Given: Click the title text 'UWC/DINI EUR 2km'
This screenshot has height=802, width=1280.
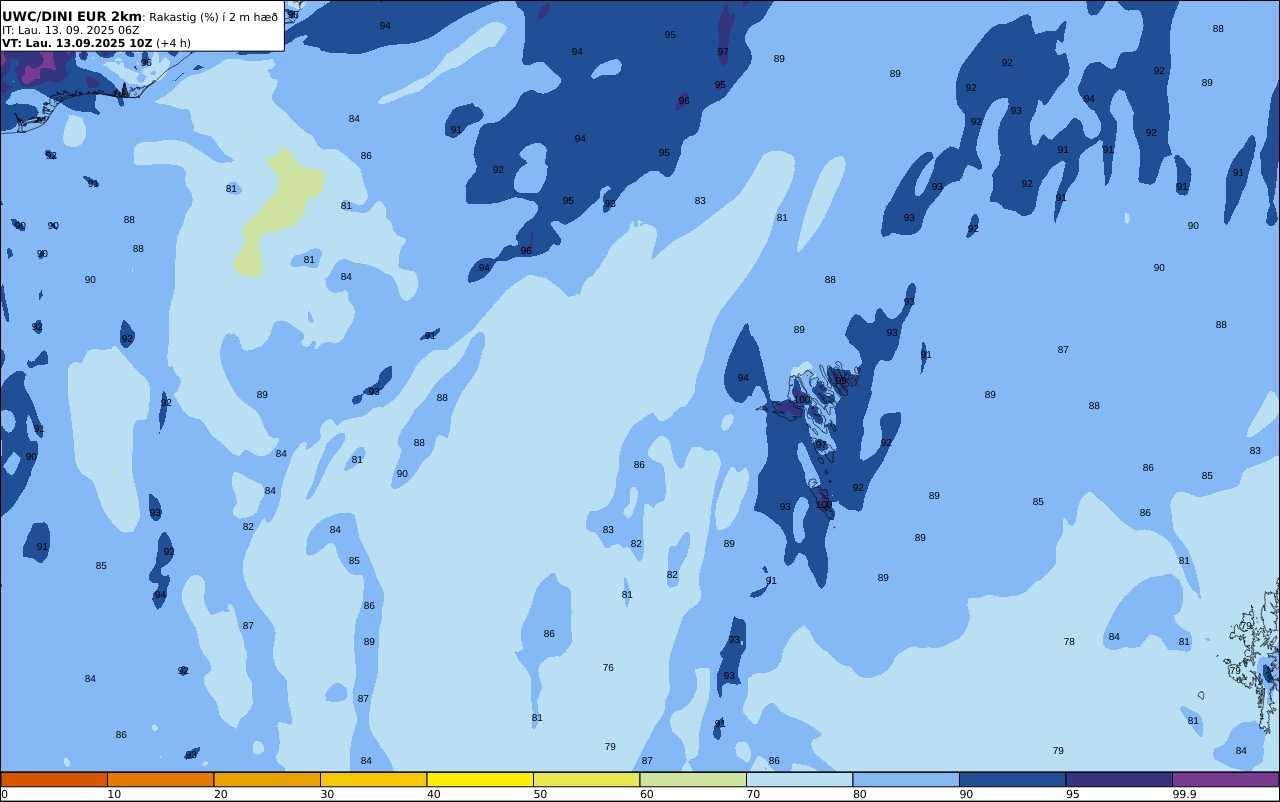Looking at the screenshot, I should click(x=72, y=16).
